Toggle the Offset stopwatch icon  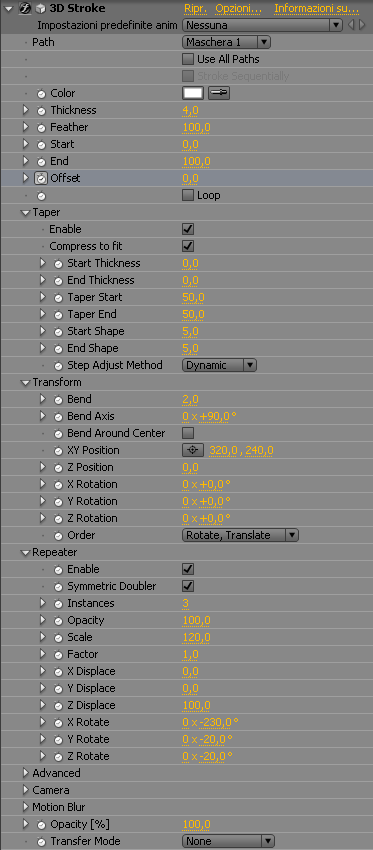click(41, 178)
